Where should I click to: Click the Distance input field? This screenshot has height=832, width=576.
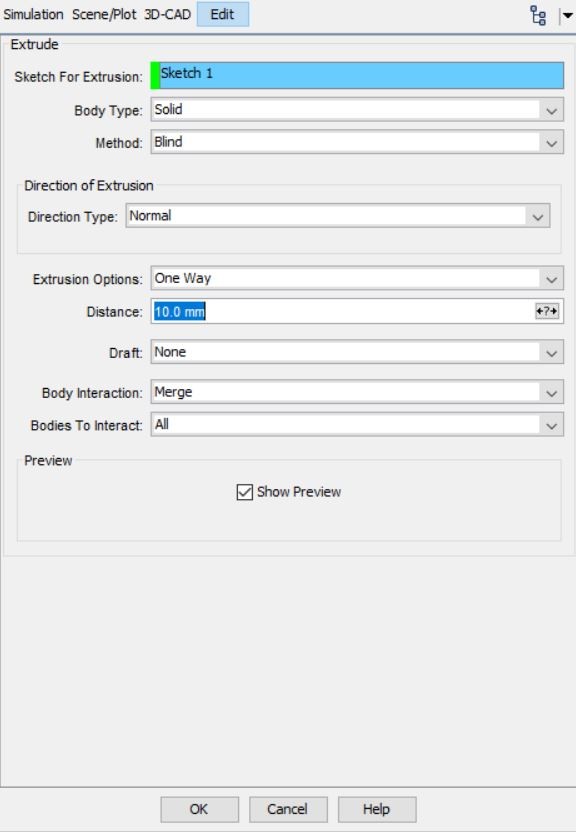coord(343,311)
